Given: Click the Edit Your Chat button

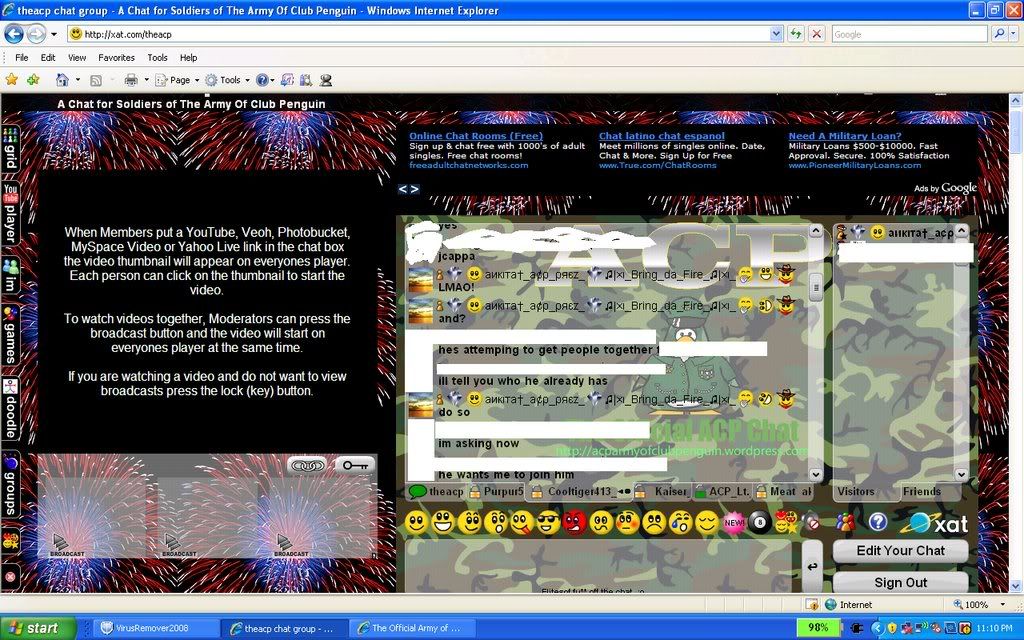Looking at the screenshot, I should [901, 551].
